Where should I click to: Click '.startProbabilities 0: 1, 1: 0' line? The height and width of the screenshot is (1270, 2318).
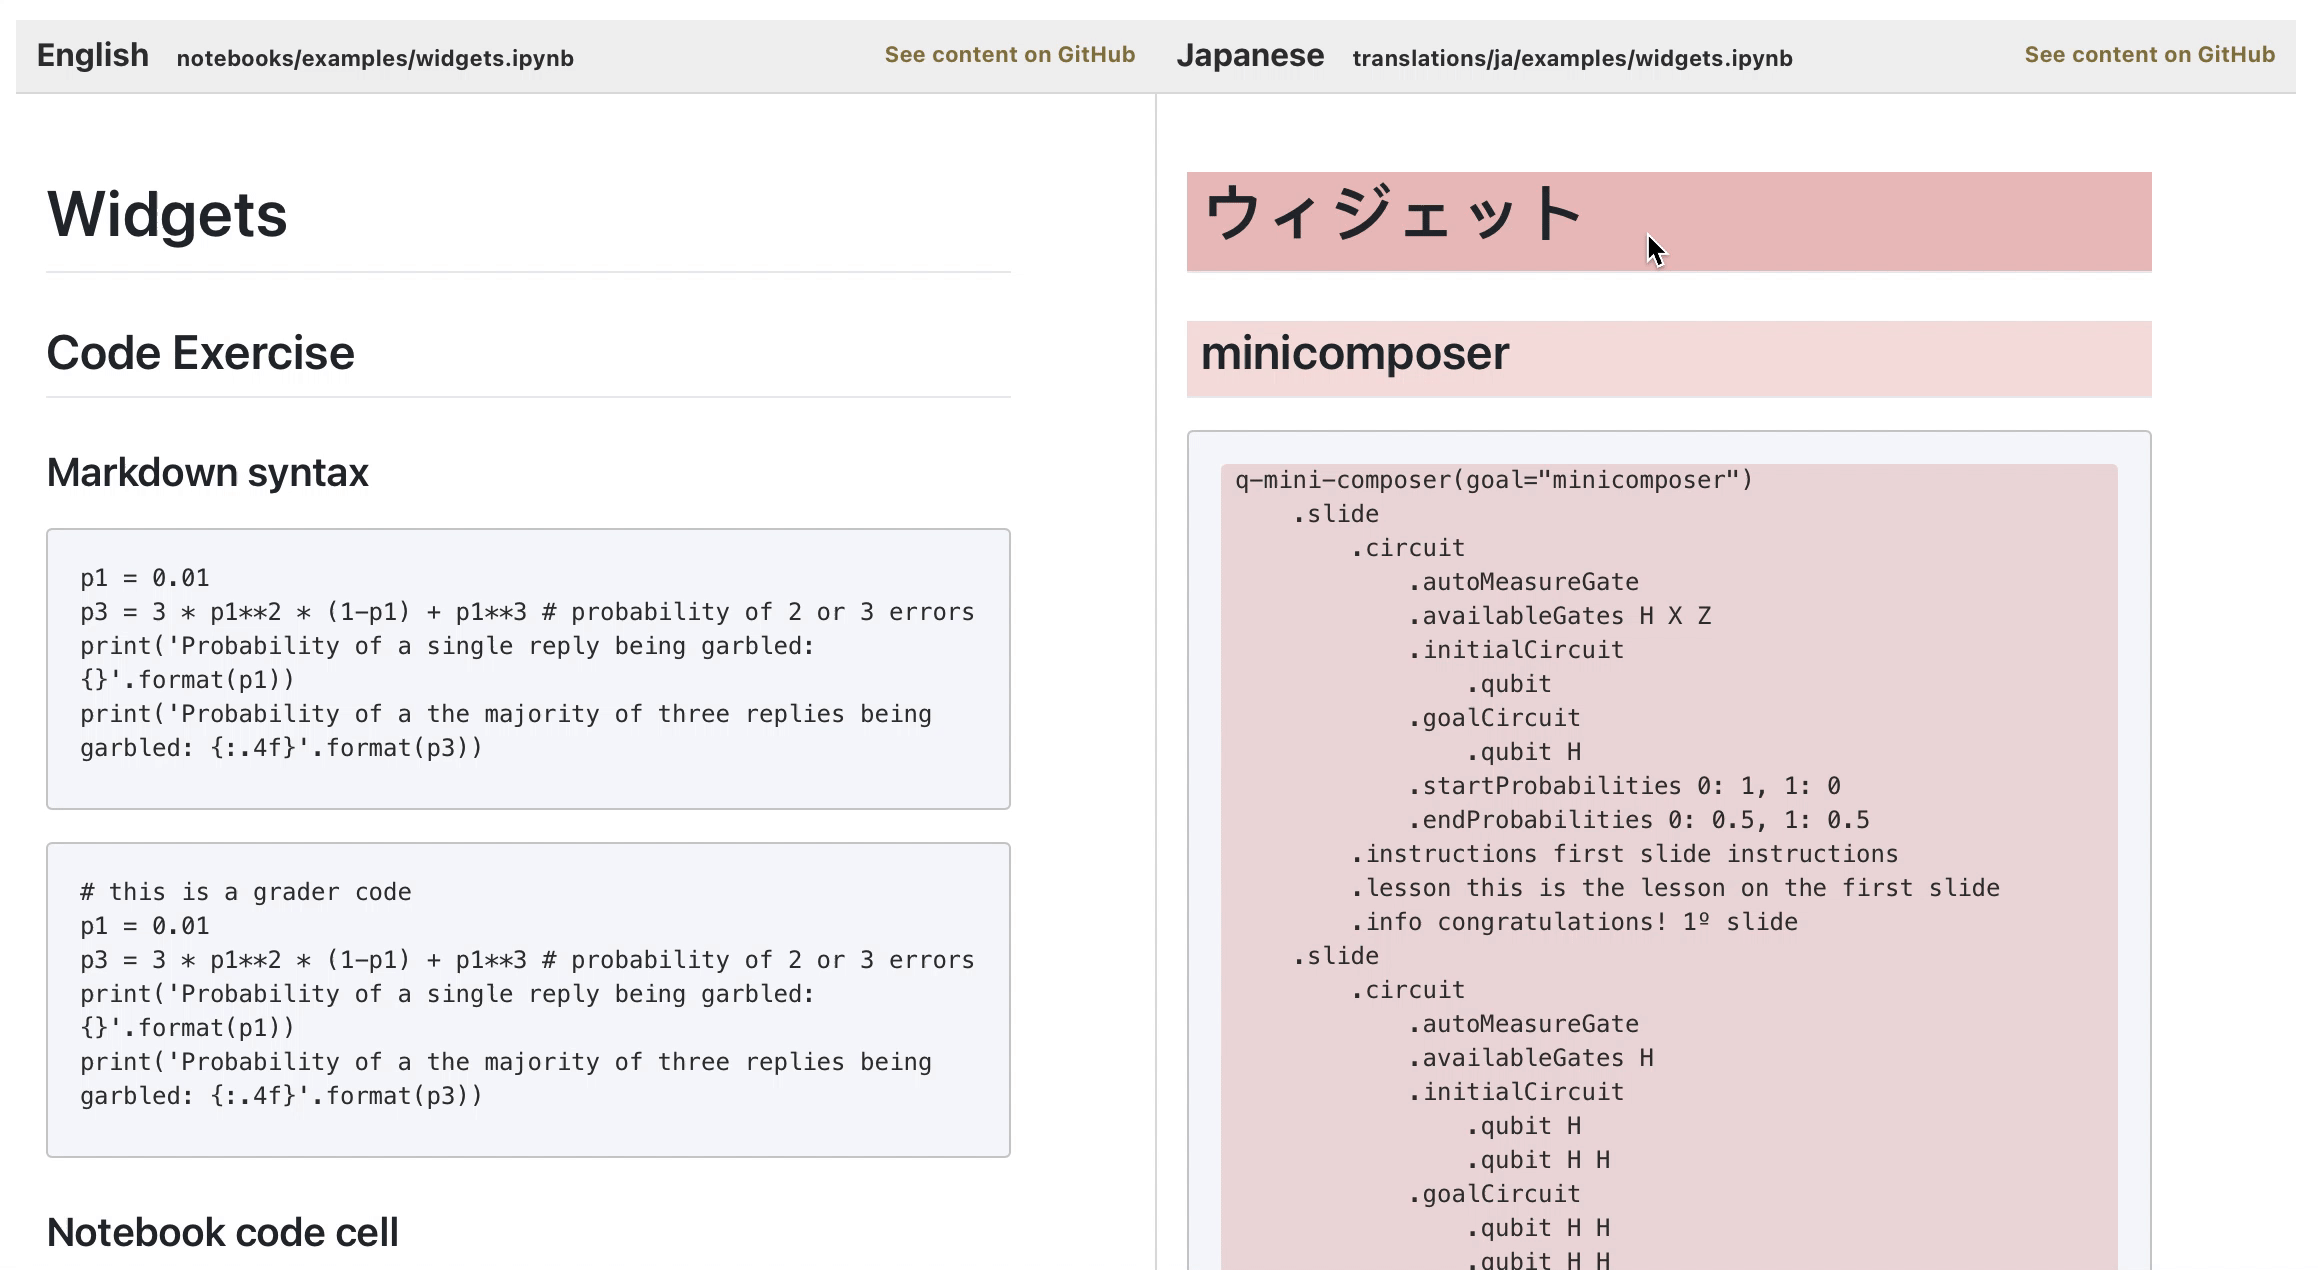[x=1625, y=786]
